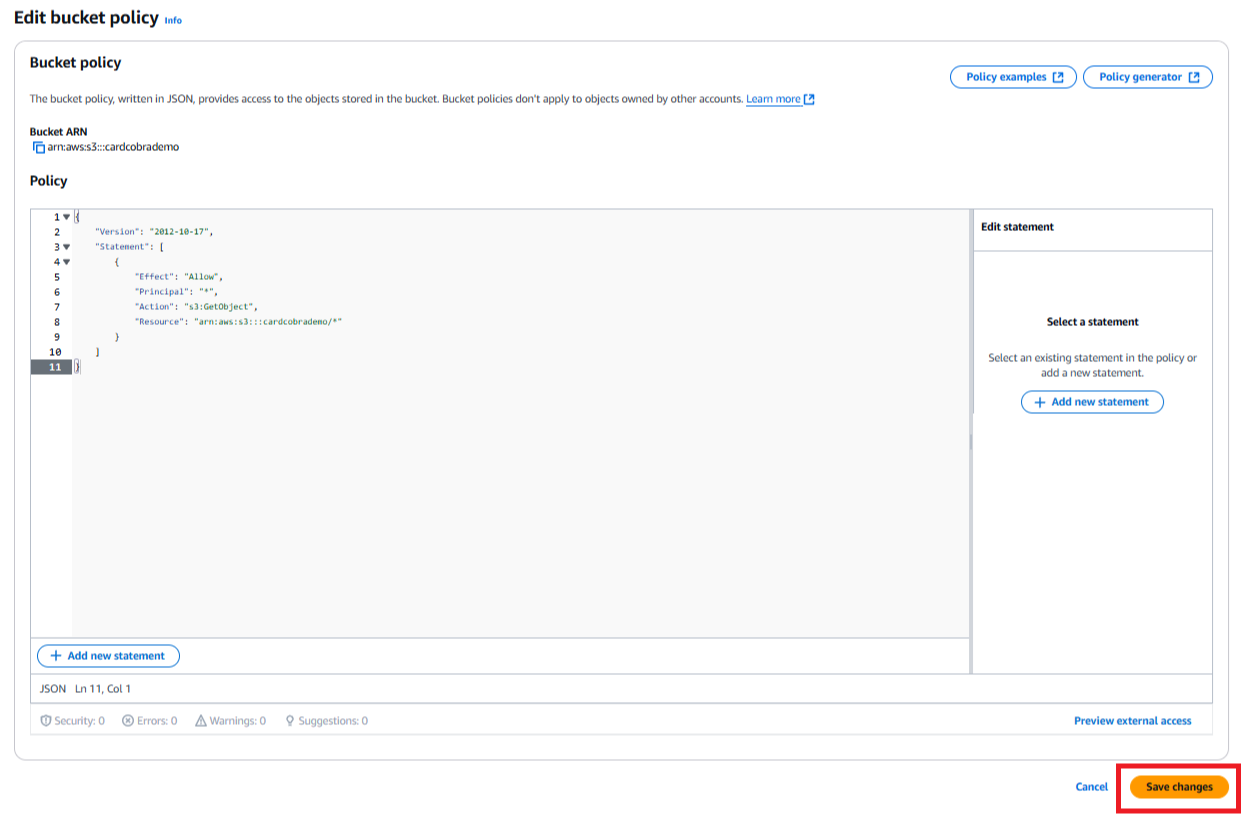The width and height of the screenshot is (1246, 827).
Task: Click the Warnings triangle icon
Action: 201,721
